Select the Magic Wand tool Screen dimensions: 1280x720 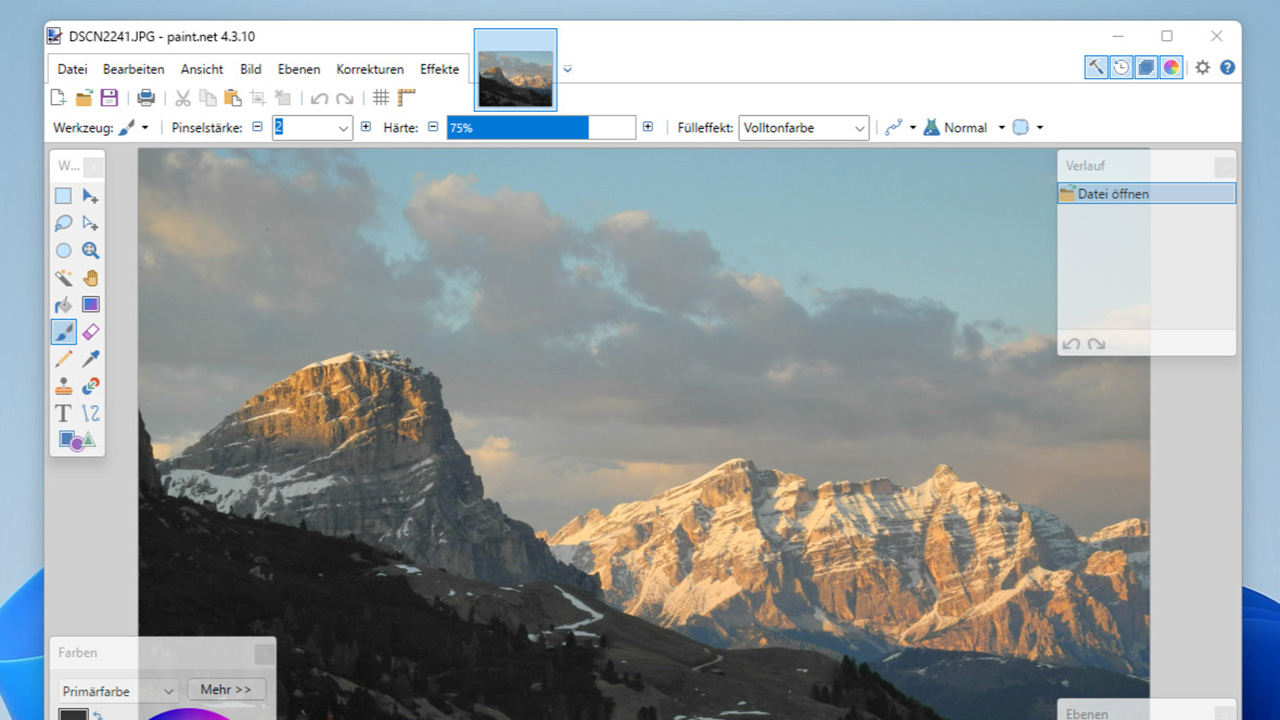(63, 278)
